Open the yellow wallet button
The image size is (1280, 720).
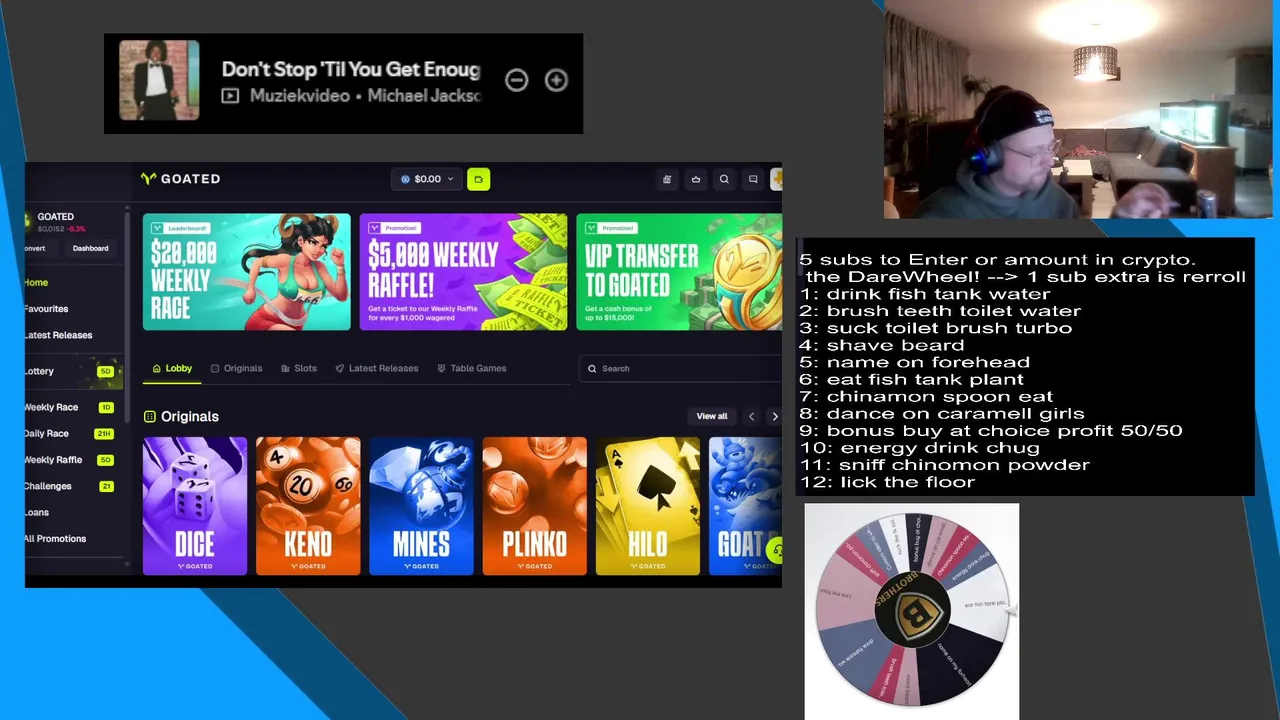[x=478, y=179]
